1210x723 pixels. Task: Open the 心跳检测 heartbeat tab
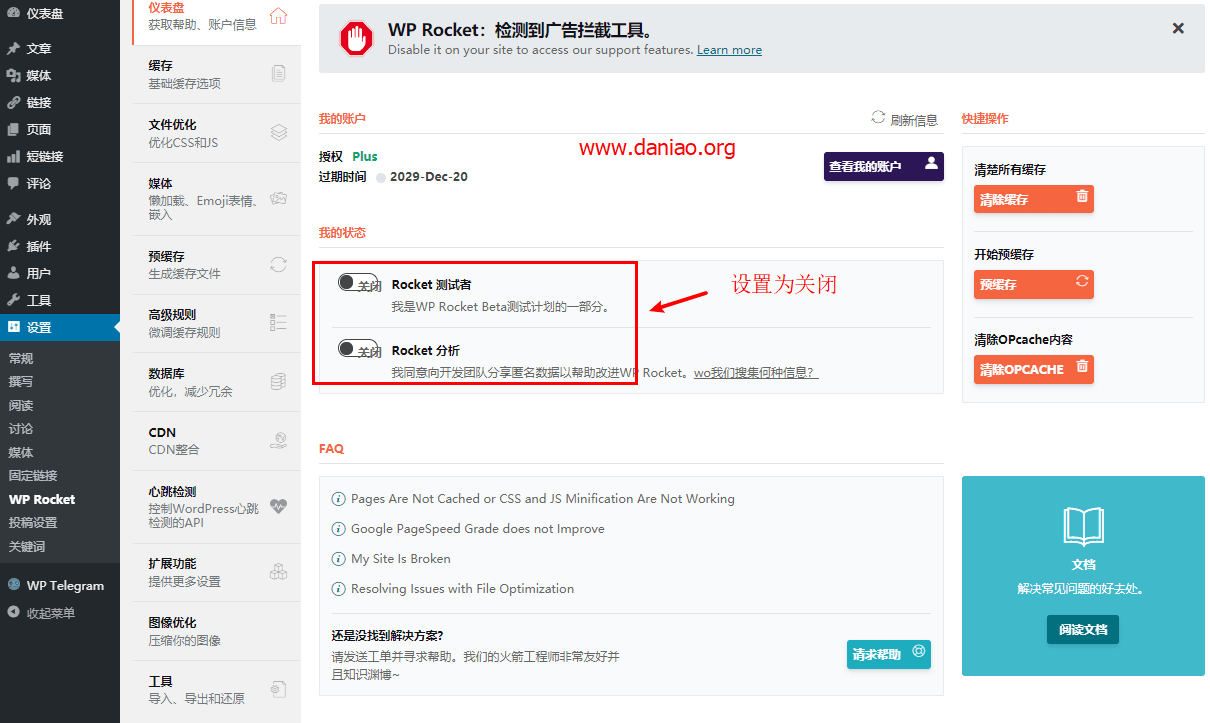(x=216, y=507)
